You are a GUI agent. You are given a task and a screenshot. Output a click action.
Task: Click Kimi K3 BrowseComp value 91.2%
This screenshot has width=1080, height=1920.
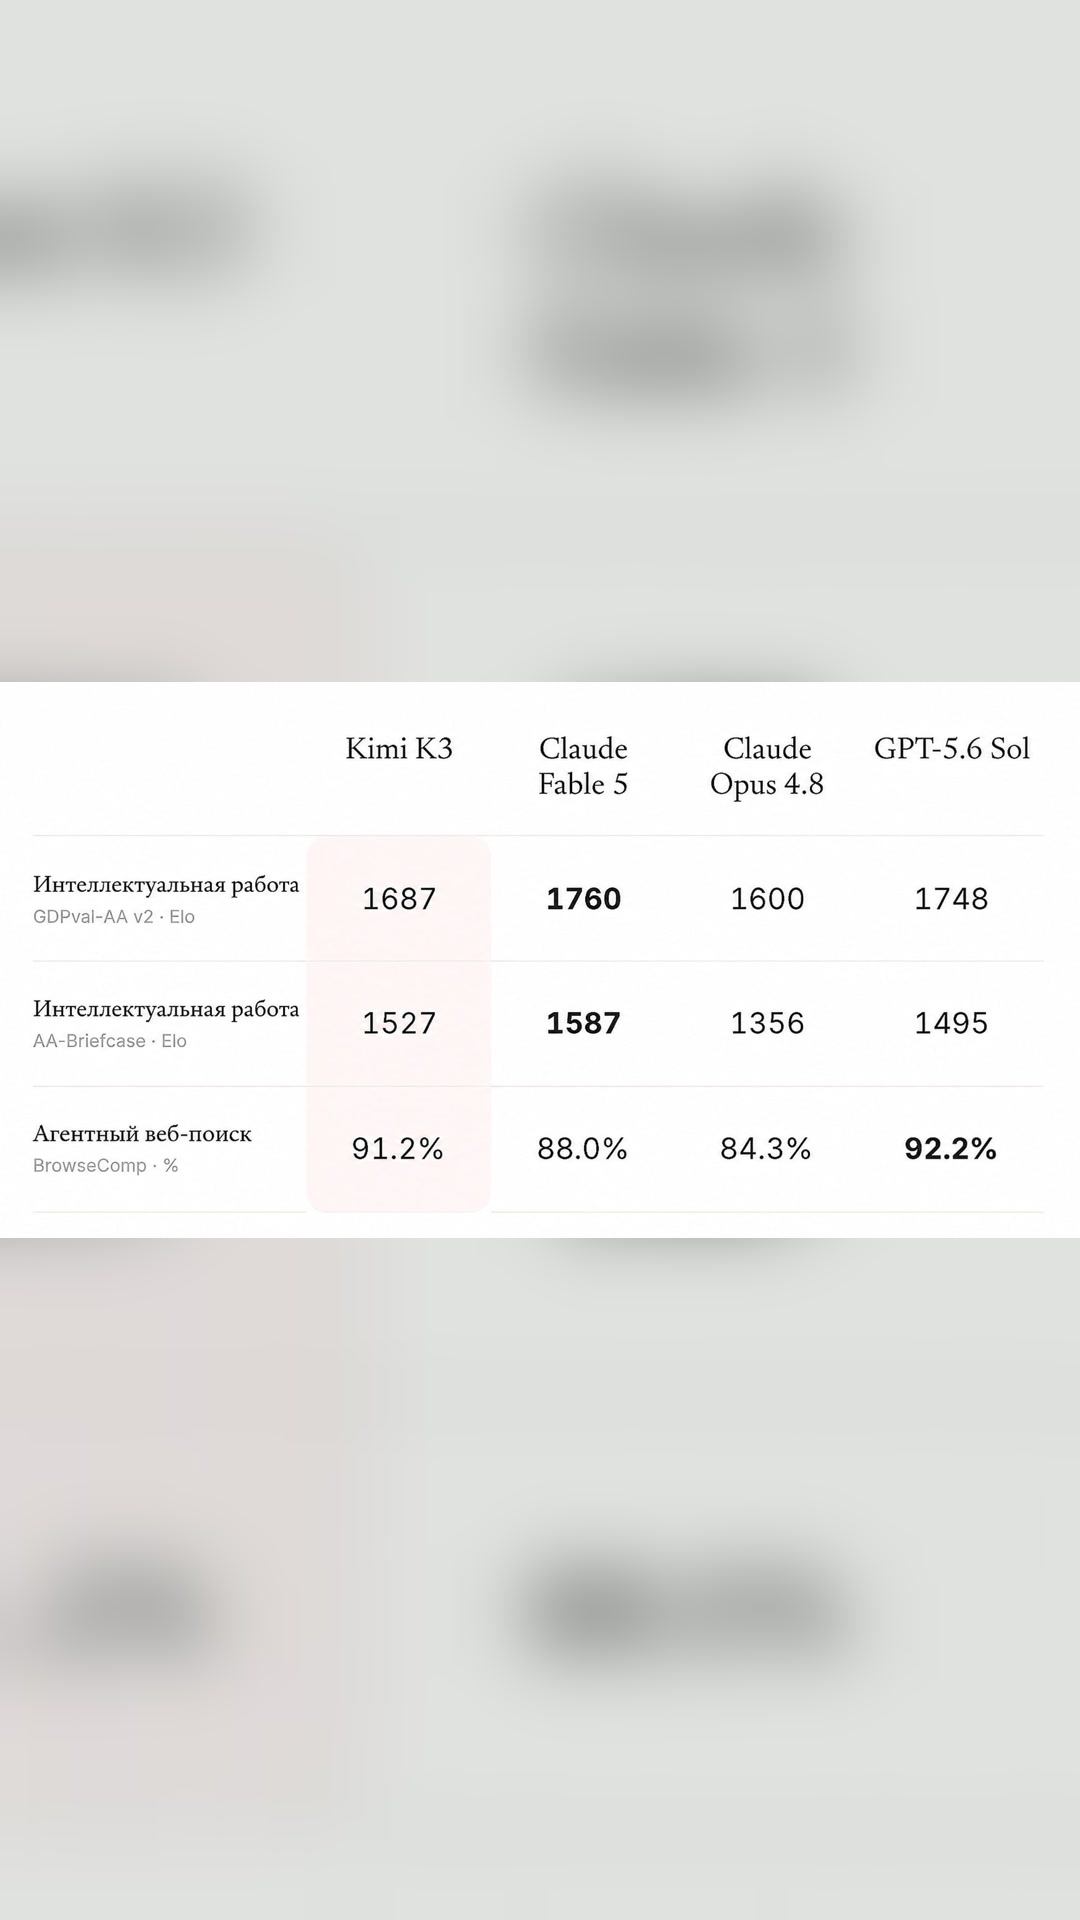tap(397, 1148)
